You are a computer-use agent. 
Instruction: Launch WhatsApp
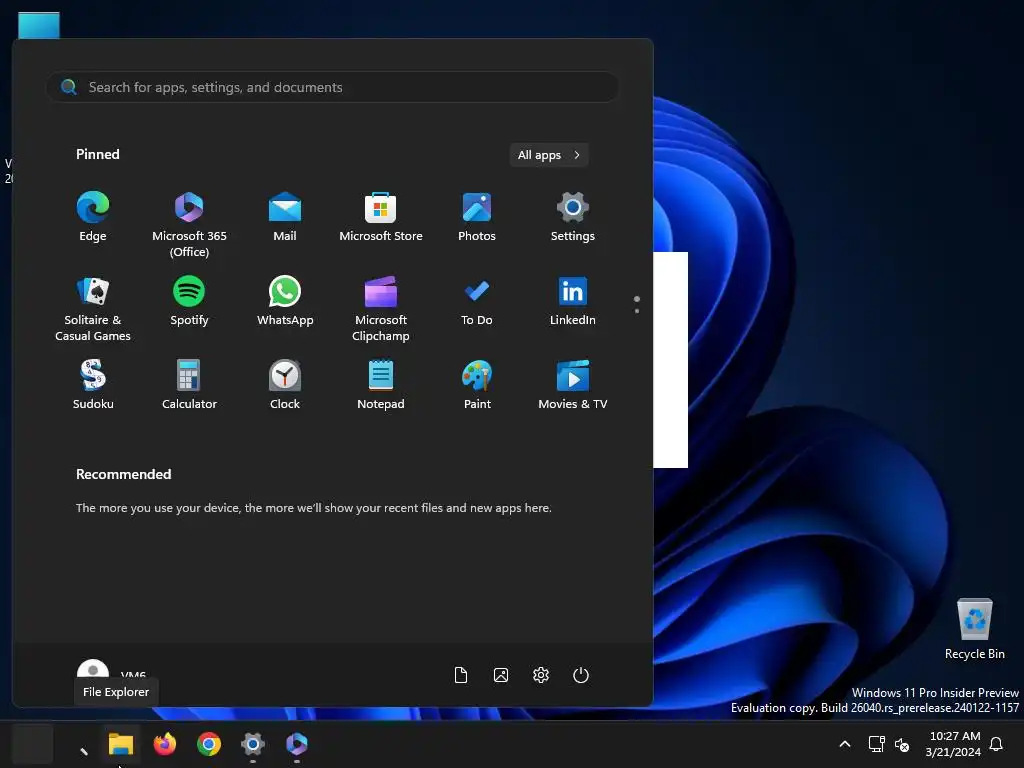[x=285, y=301]
